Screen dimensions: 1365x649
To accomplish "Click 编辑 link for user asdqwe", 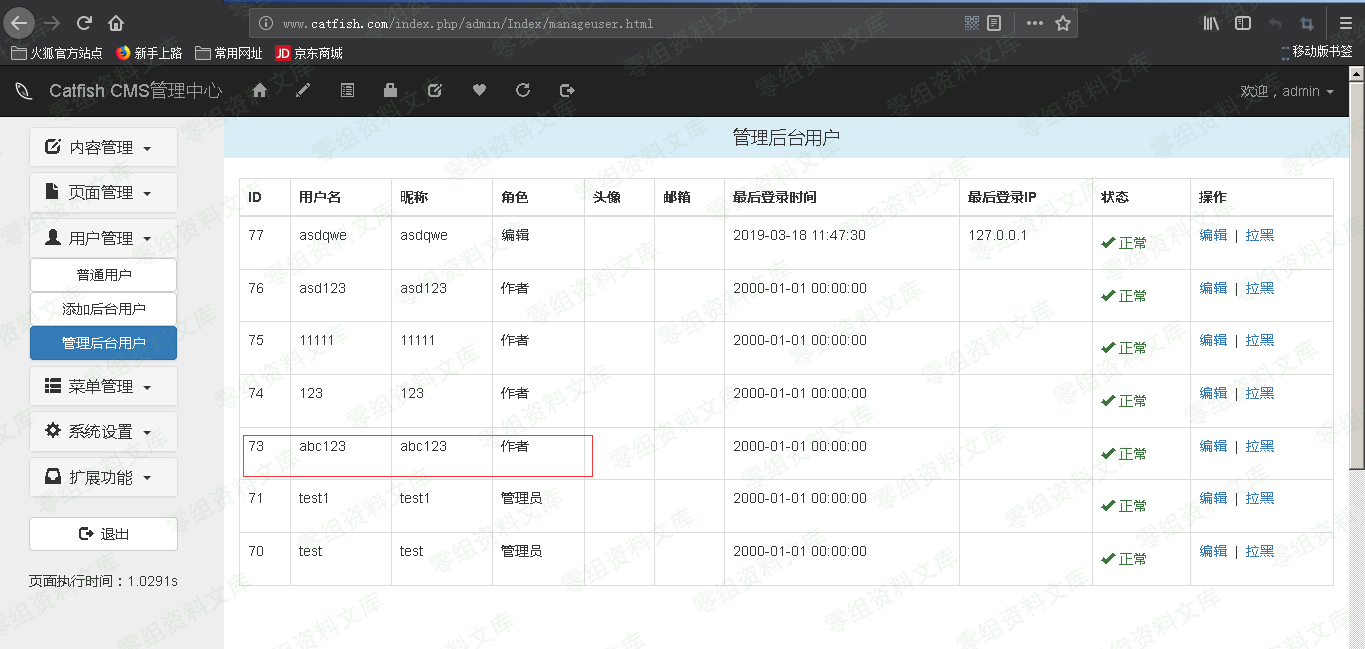I will point(1213,236).
